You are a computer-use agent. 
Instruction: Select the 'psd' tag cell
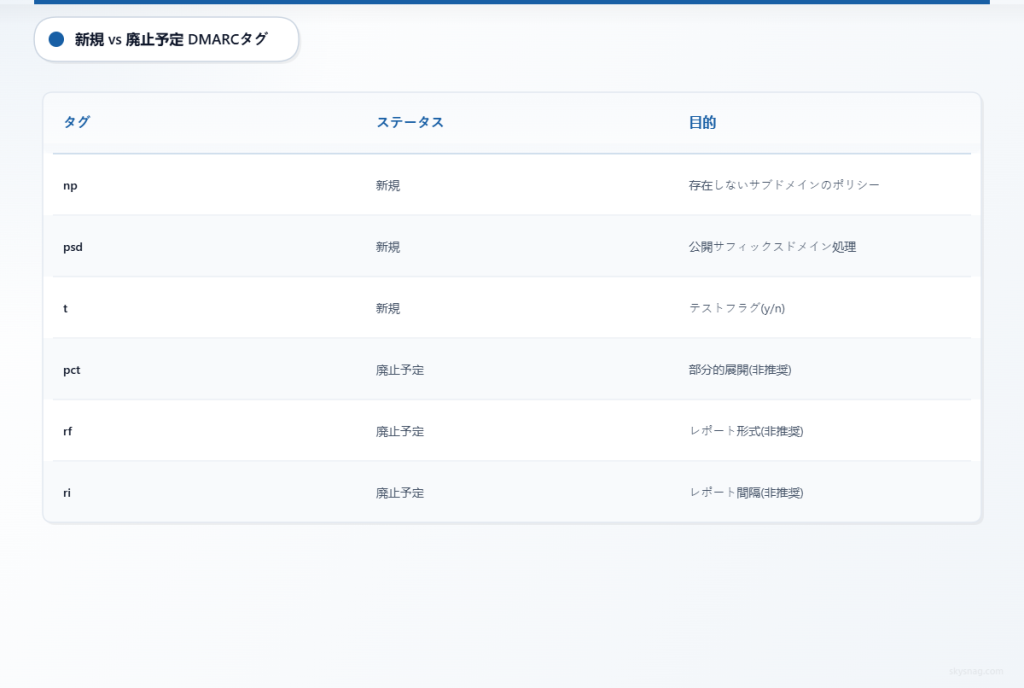[x=72, y=247]
